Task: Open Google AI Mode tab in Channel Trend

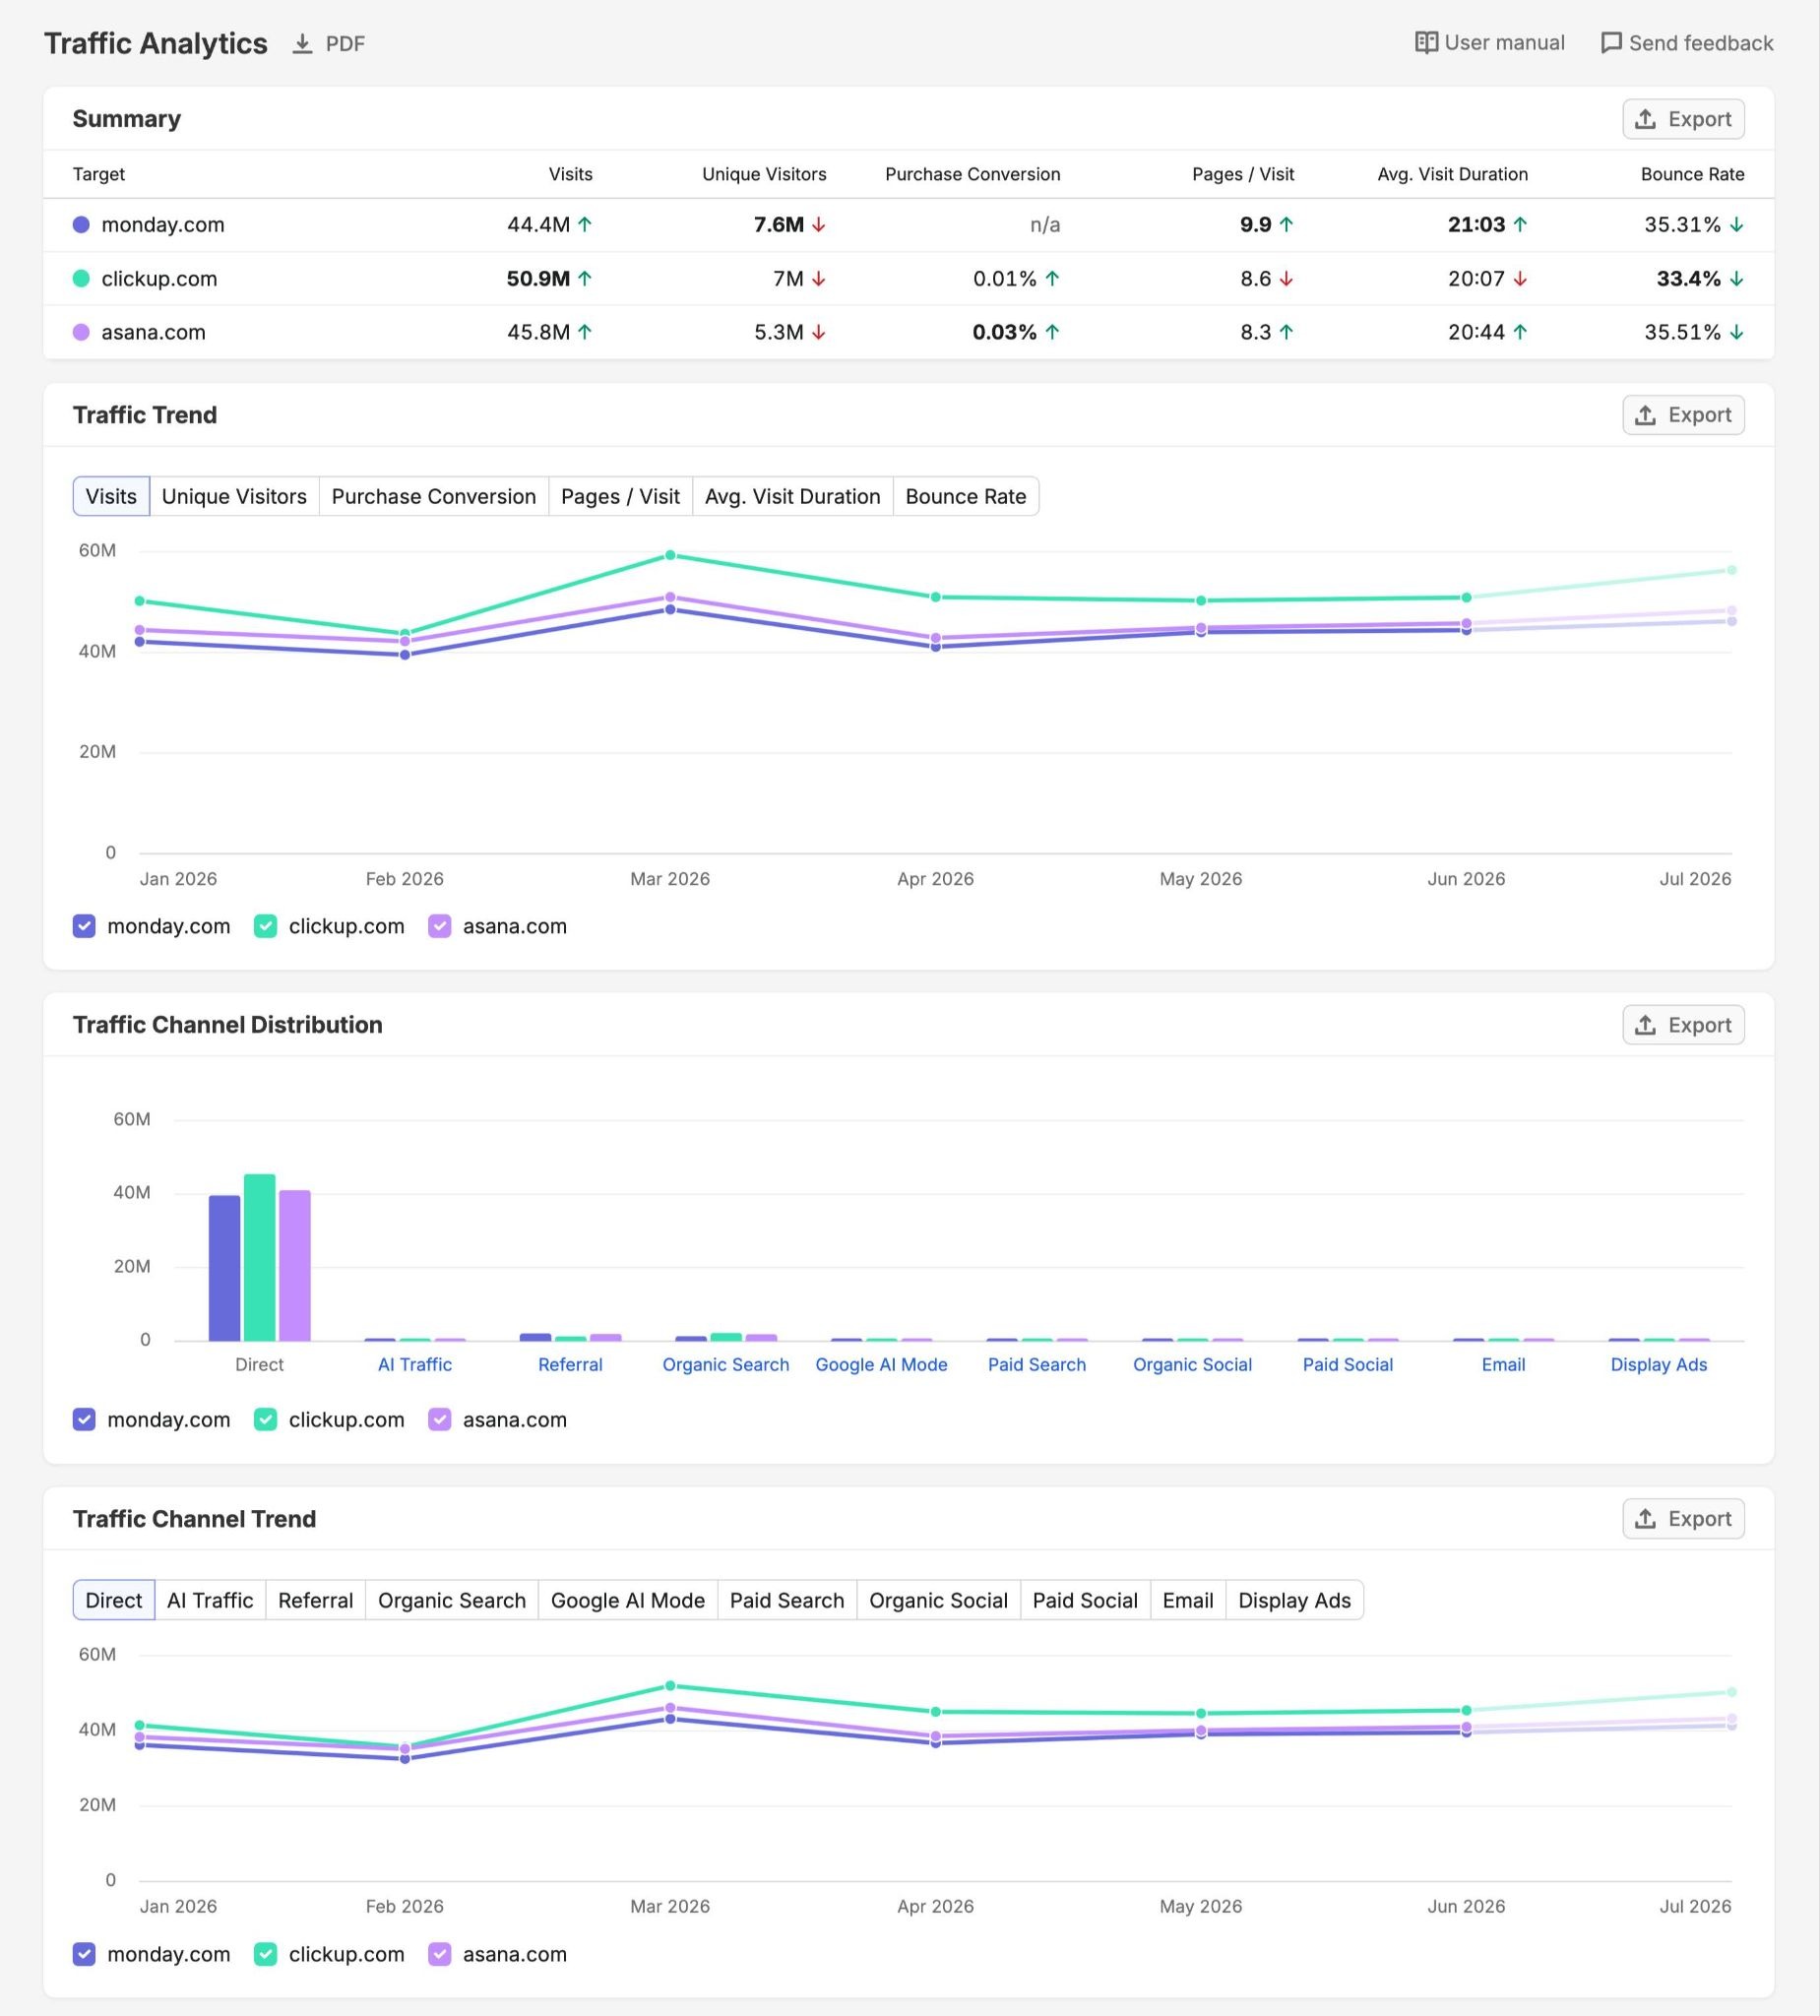Action: [x=628, y=1600]
